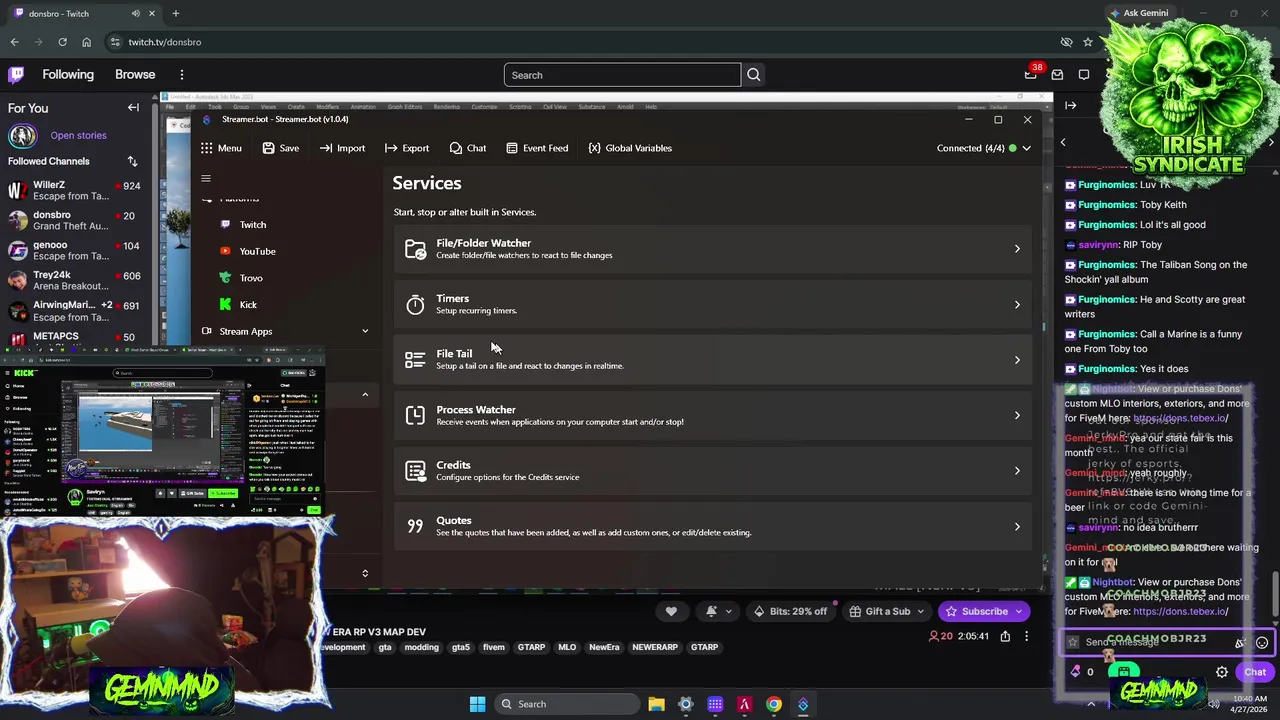
Task: Open Event Feed in Streamer.bot toolbar
Action: click(536, 148)
